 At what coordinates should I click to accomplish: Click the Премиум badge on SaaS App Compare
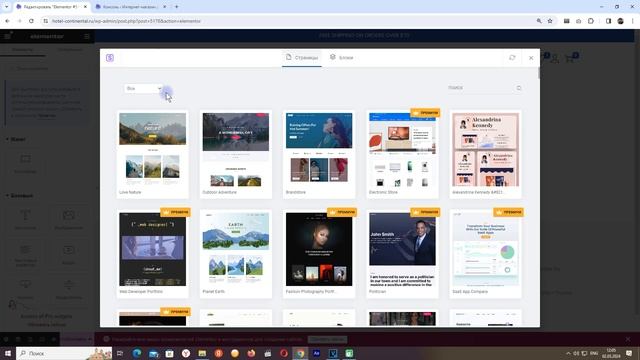click(508, 212)
